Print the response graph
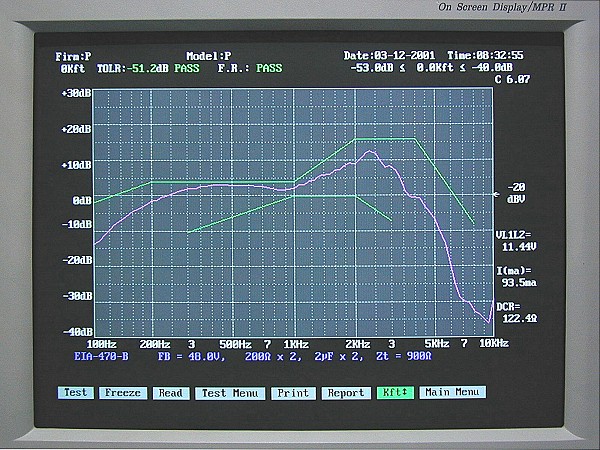 (x=293, y=393)
